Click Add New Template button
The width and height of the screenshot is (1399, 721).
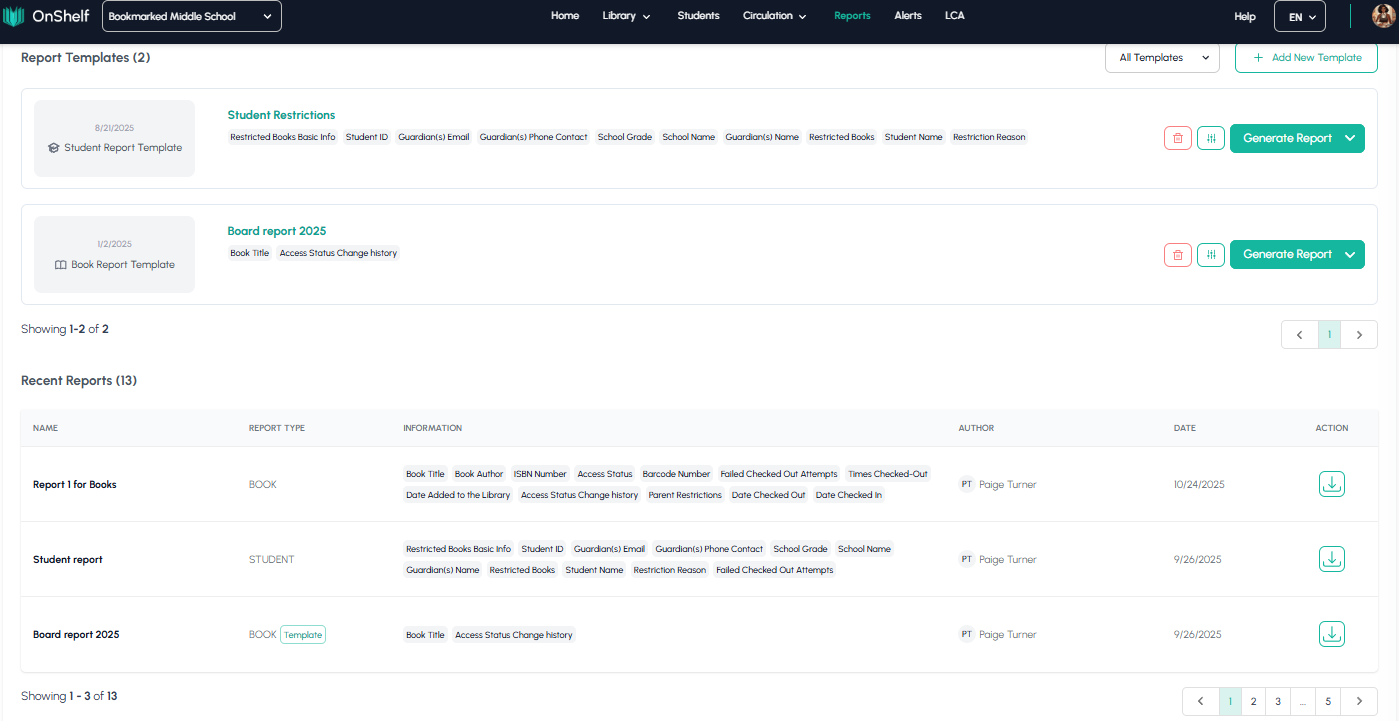(x=1306, y=58)
